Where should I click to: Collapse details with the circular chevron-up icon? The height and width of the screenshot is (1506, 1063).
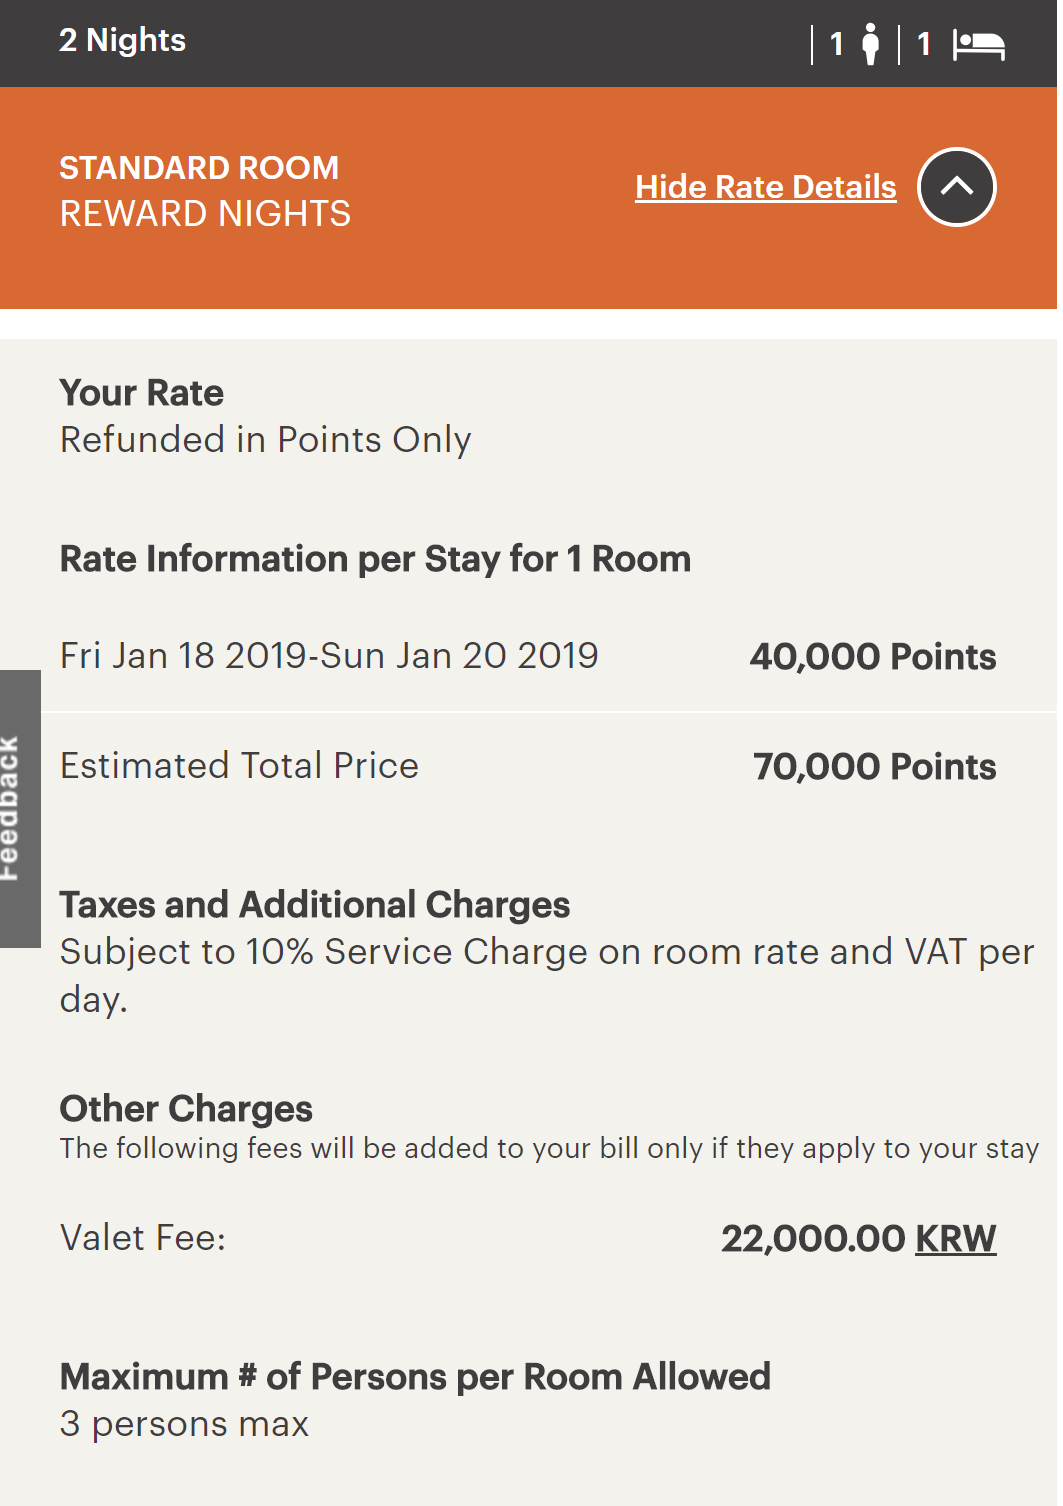957,187
